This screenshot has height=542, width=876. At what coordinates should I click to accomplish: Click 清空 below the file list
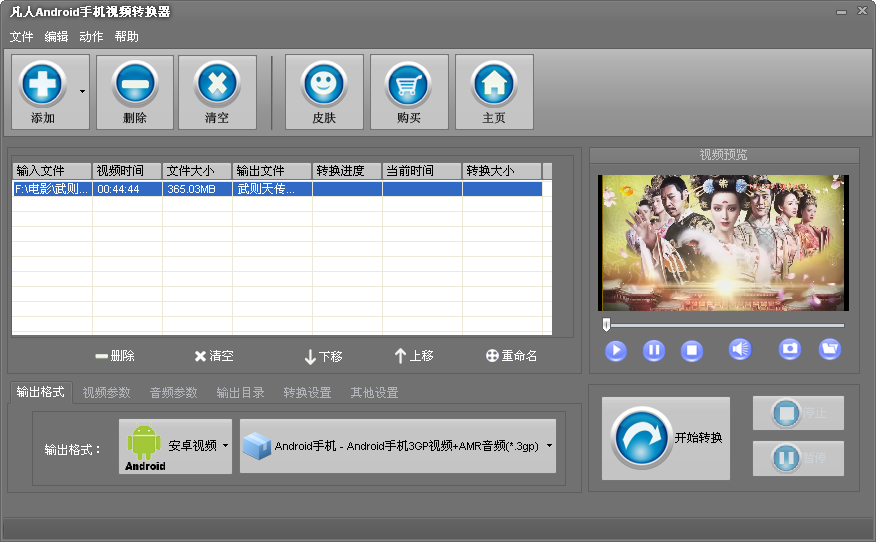coord(214,356)
